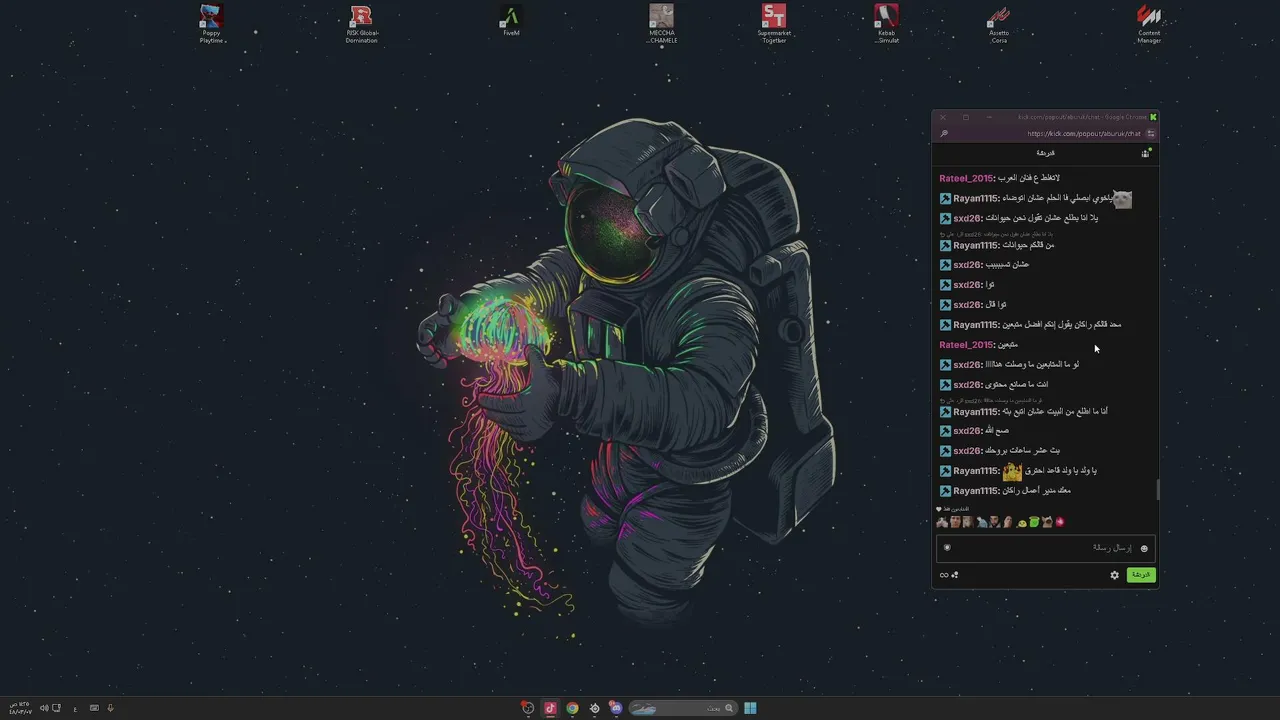Open Windows Start button on taskbar
1280x720 pixels.
point(750,708)
